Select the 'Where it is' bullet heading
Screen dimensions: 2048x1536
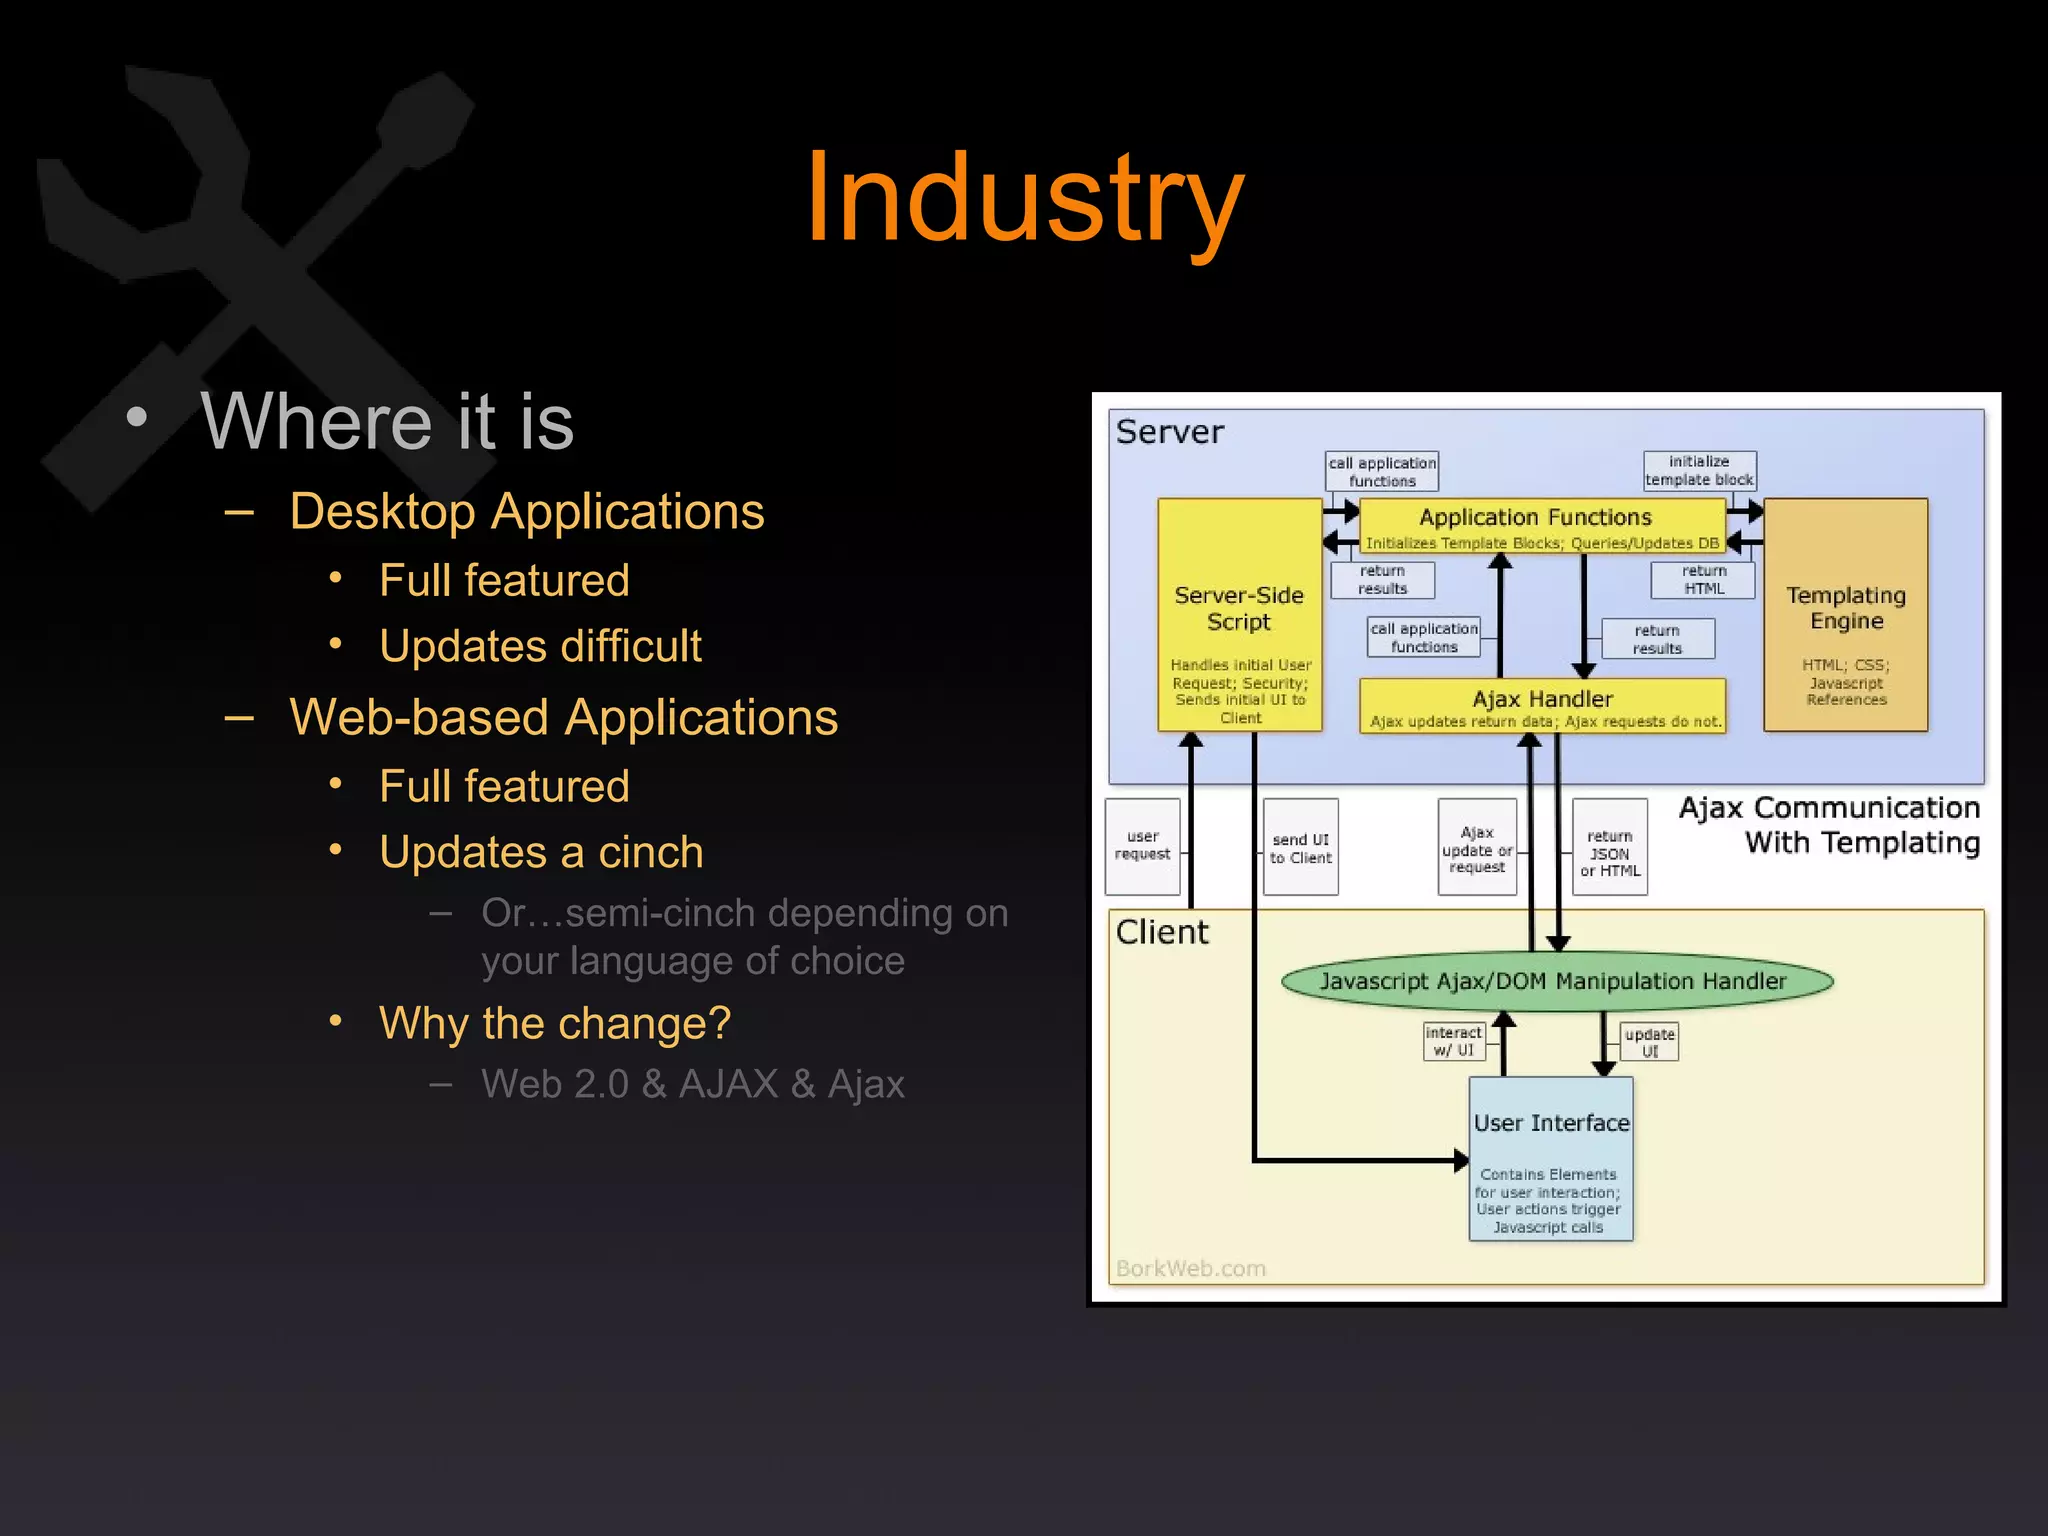pyautogui.click(x=387, y=421)
